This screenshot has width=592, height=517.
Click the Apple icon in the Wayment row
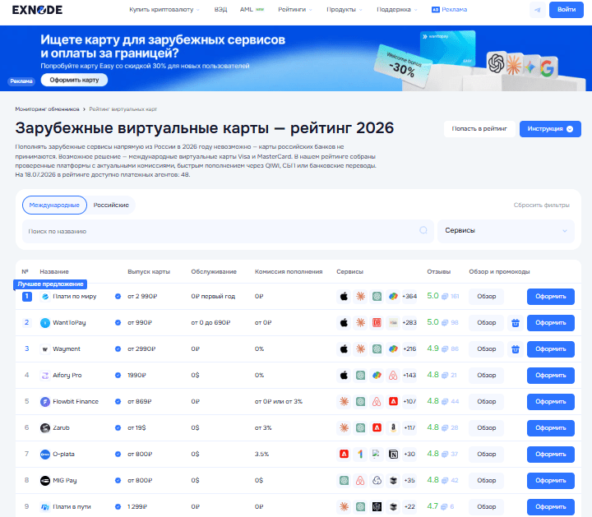[344, 349]
